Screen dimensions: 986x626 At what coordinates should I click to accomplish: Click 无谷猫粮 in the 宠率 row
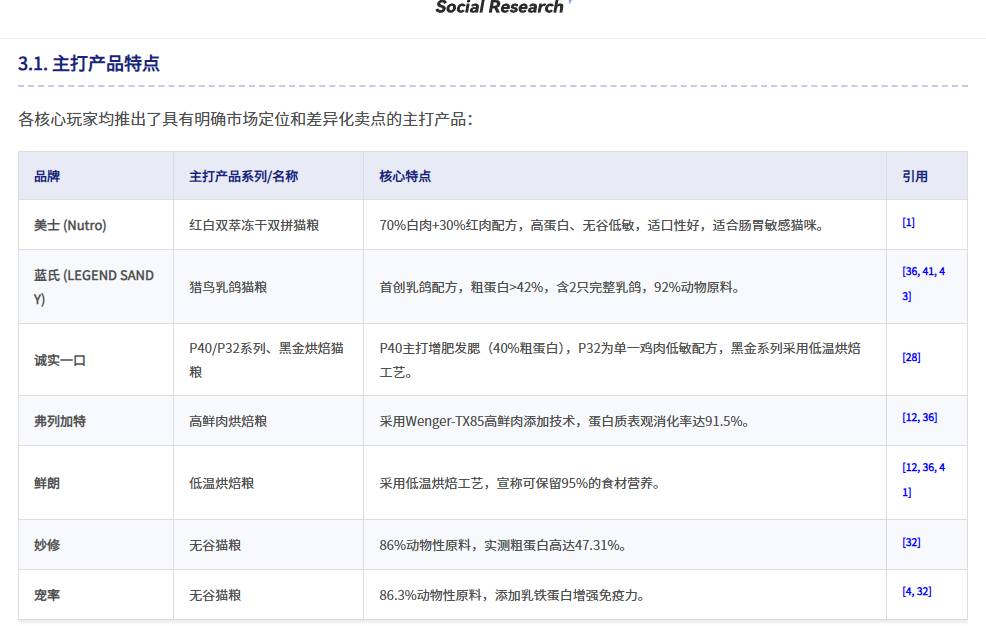click(x=215, y=595)
